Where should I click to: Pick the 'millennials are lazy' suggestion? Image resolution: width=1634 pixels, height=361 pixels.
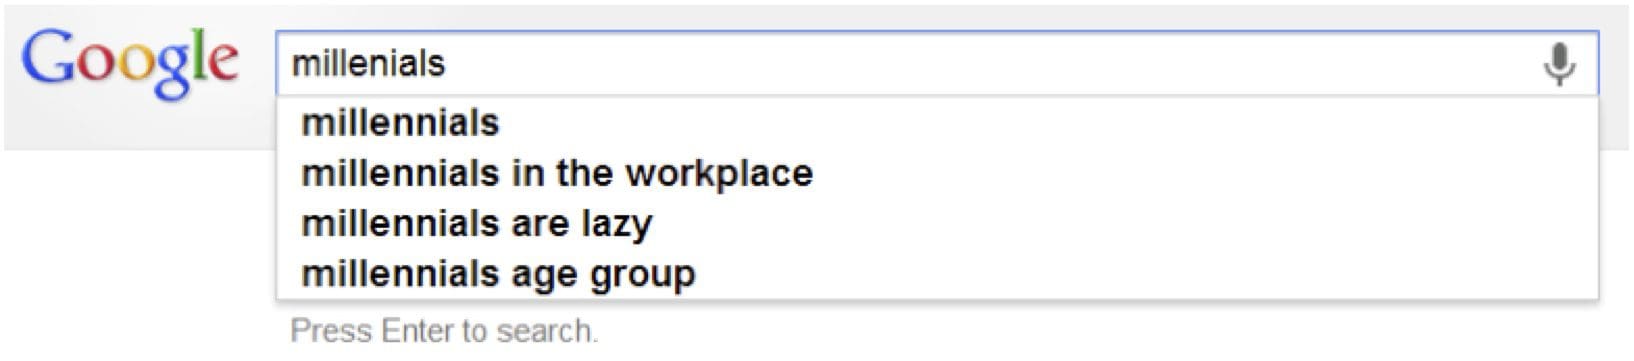tap(937, 223)
